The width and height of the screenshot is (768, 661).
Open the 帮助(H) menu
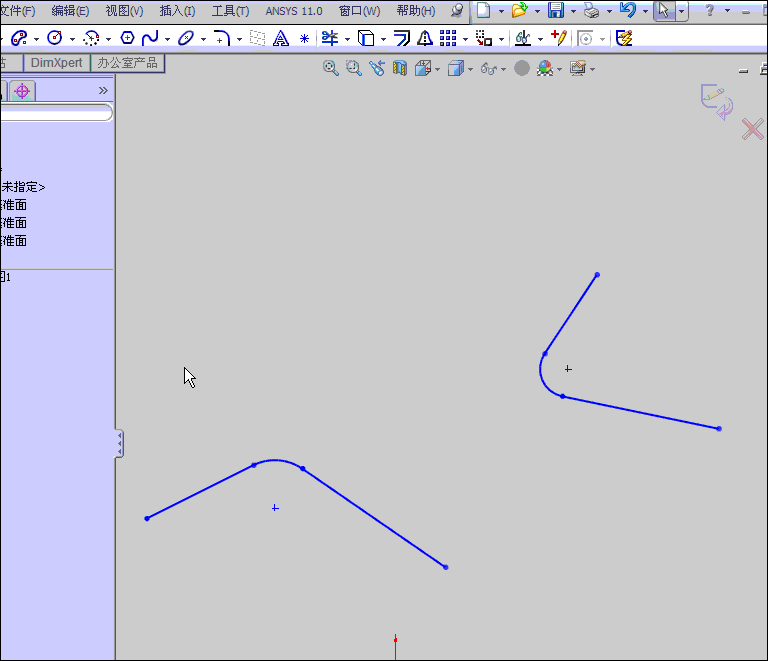[x=416, y=11]
